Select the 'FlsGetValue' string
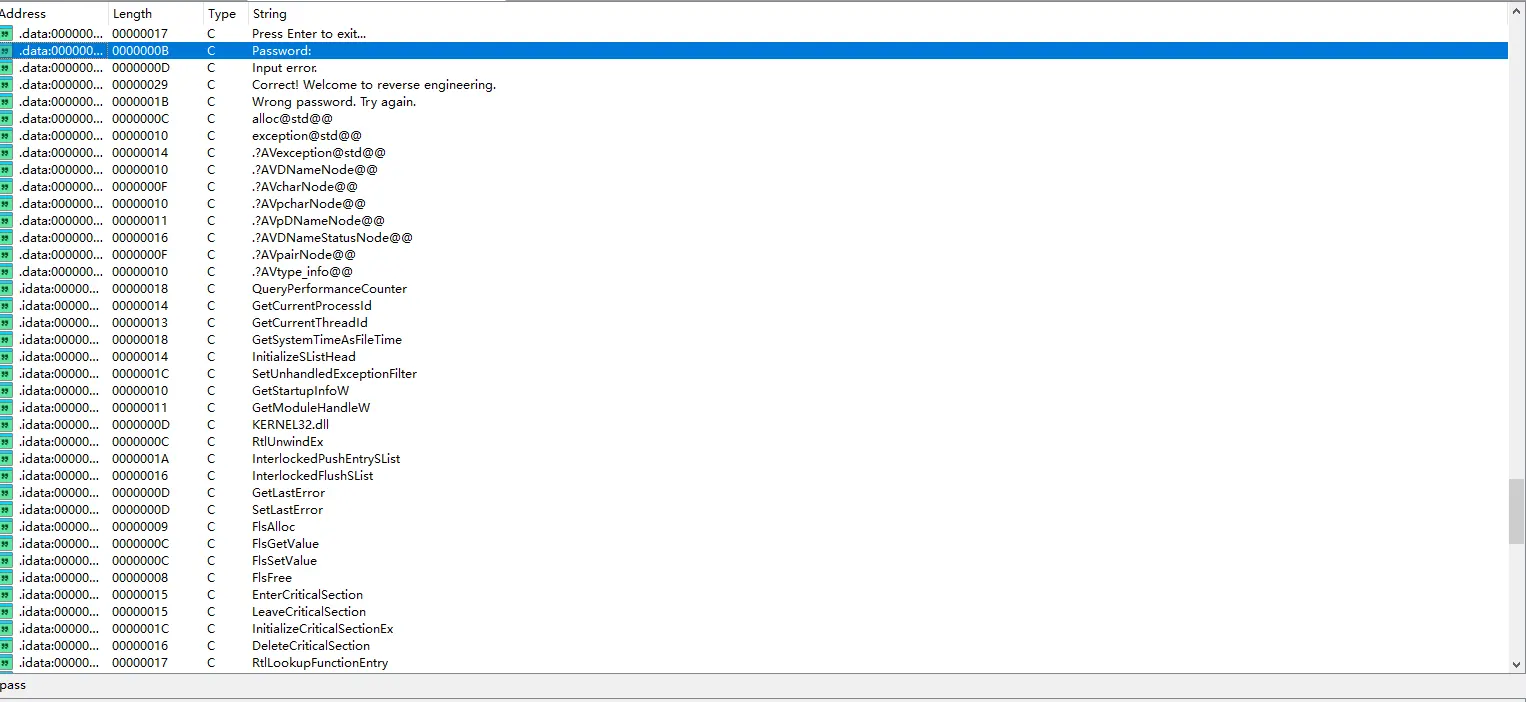 pyautogui.click(x=285, y=544)
